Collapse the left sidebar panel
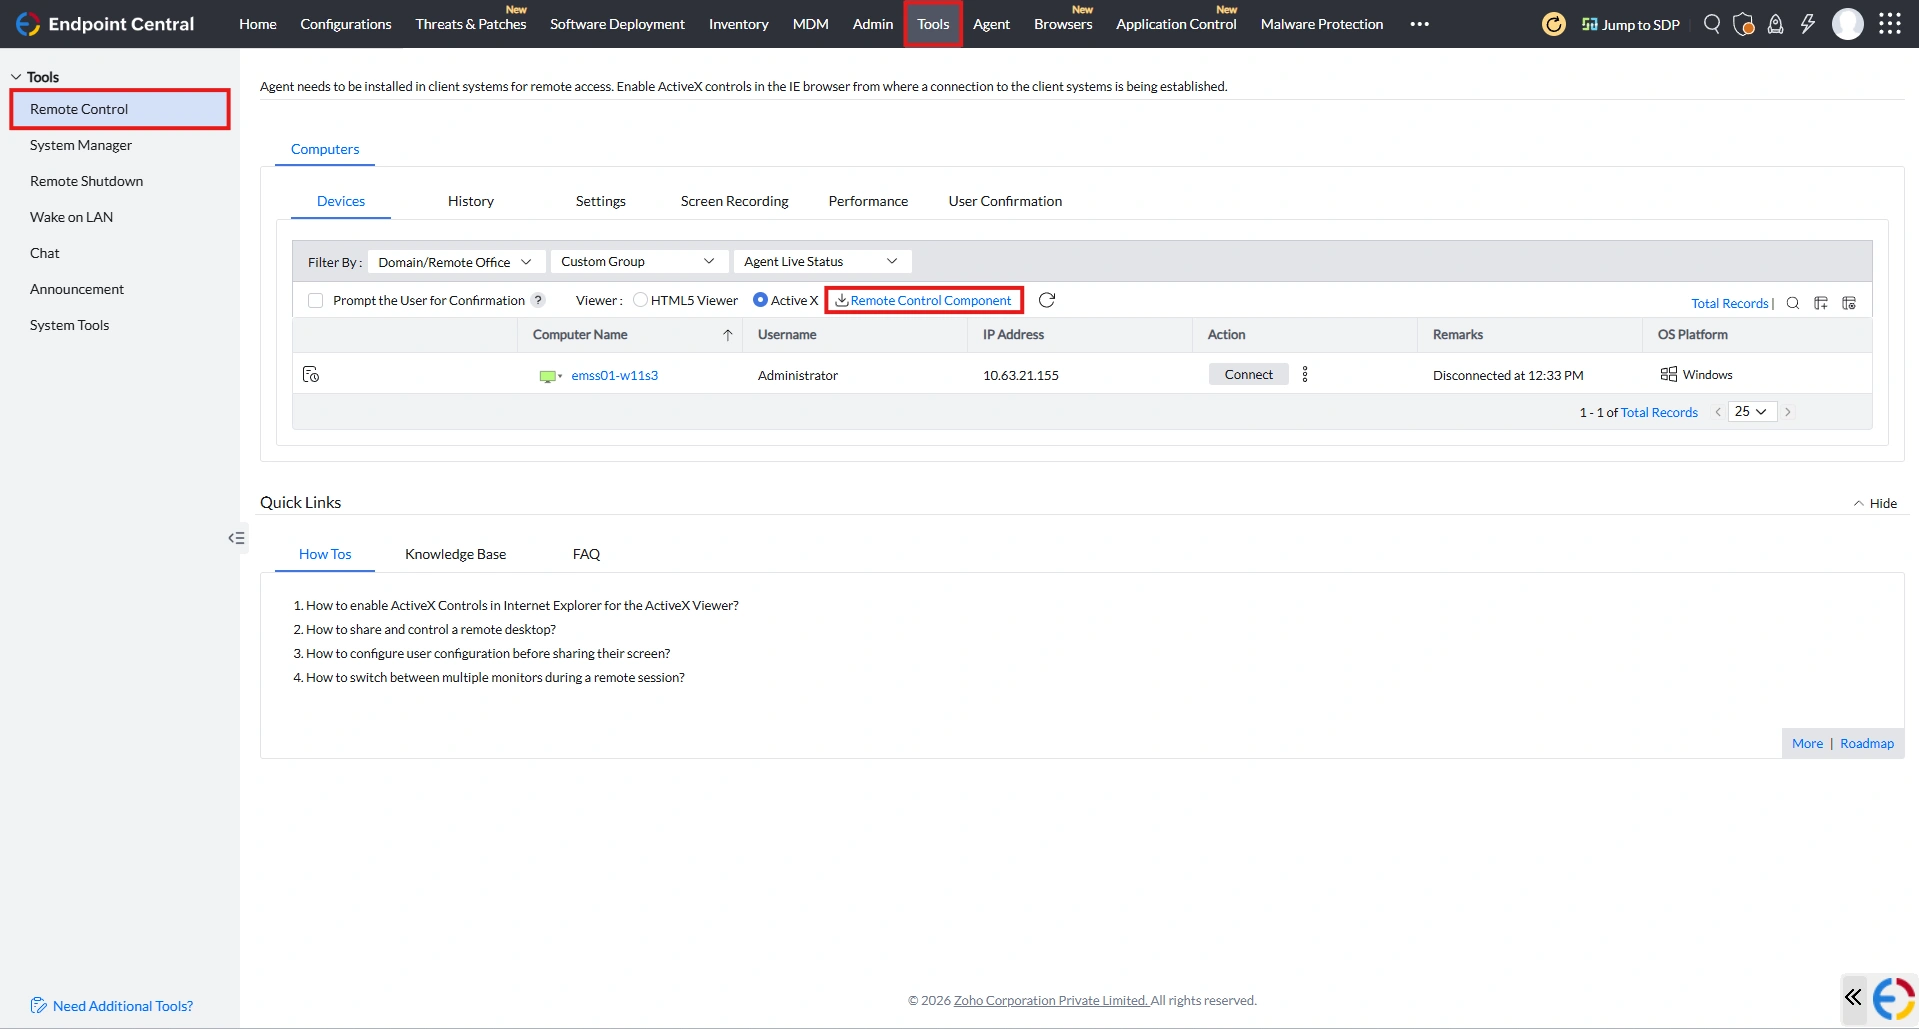This screenshot has width=1919, height=1029. pyautogui.click(x=236, y=538)
